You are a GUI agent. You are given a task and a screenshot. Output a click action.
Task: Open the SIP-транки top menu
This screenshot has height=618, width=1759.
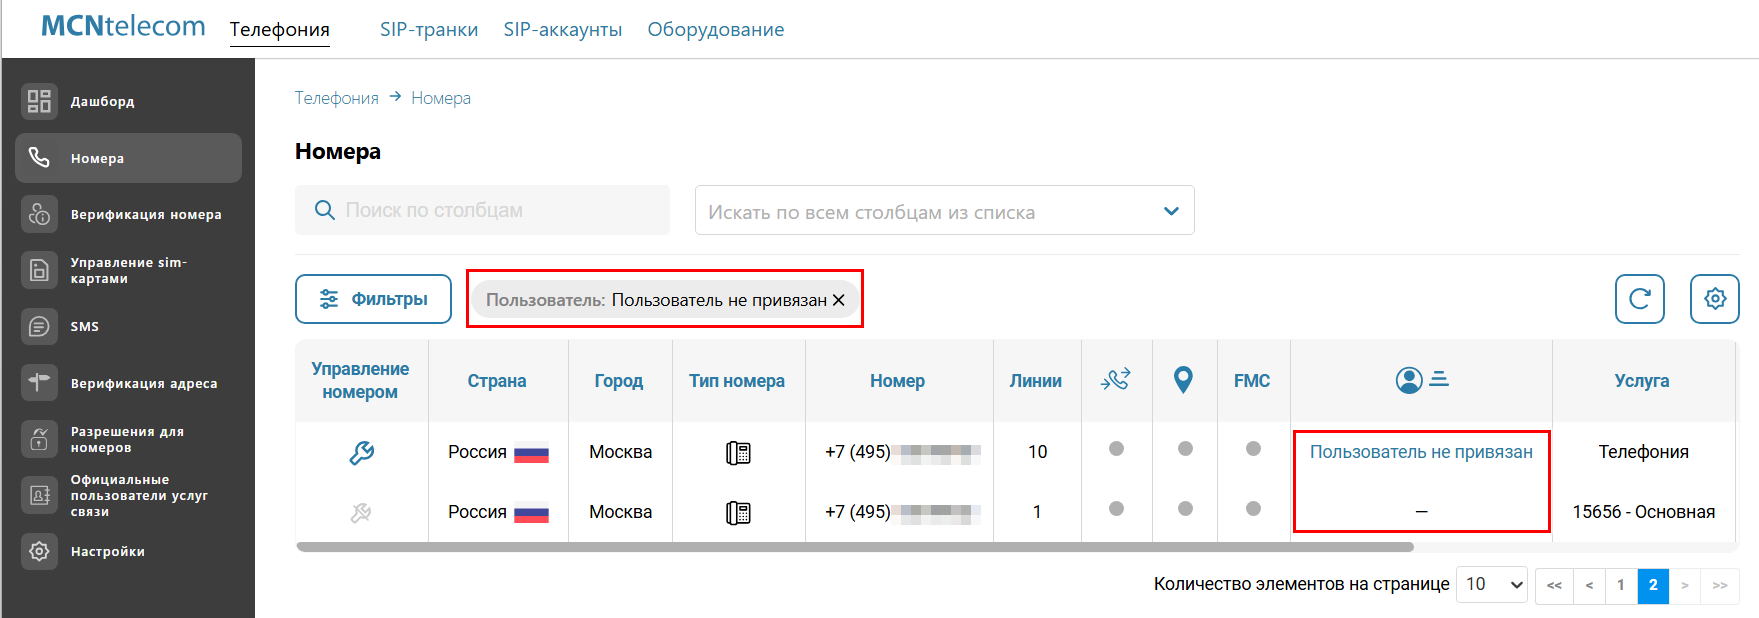pos(429,29)
